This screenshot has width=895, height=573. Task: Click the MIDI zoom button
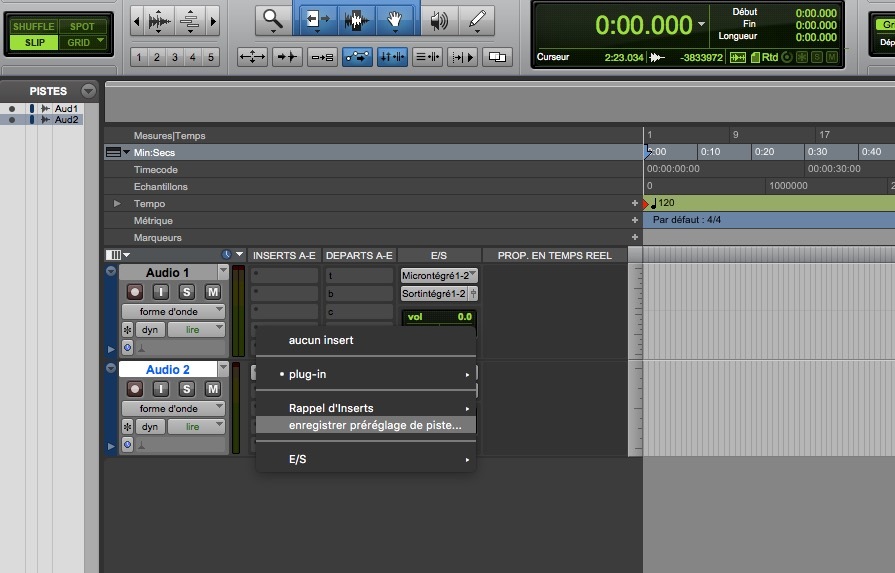point(190,22)
